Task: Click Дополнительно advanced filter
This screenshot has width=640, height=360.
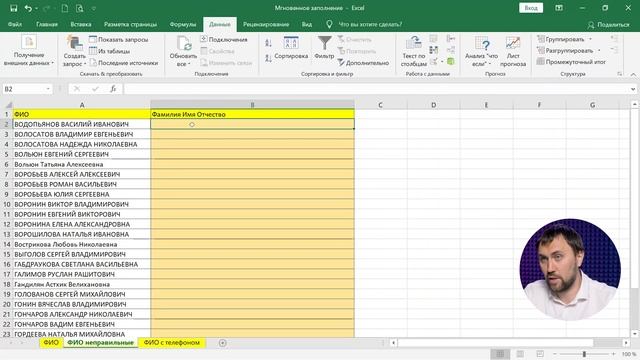Action: (363, 63)
